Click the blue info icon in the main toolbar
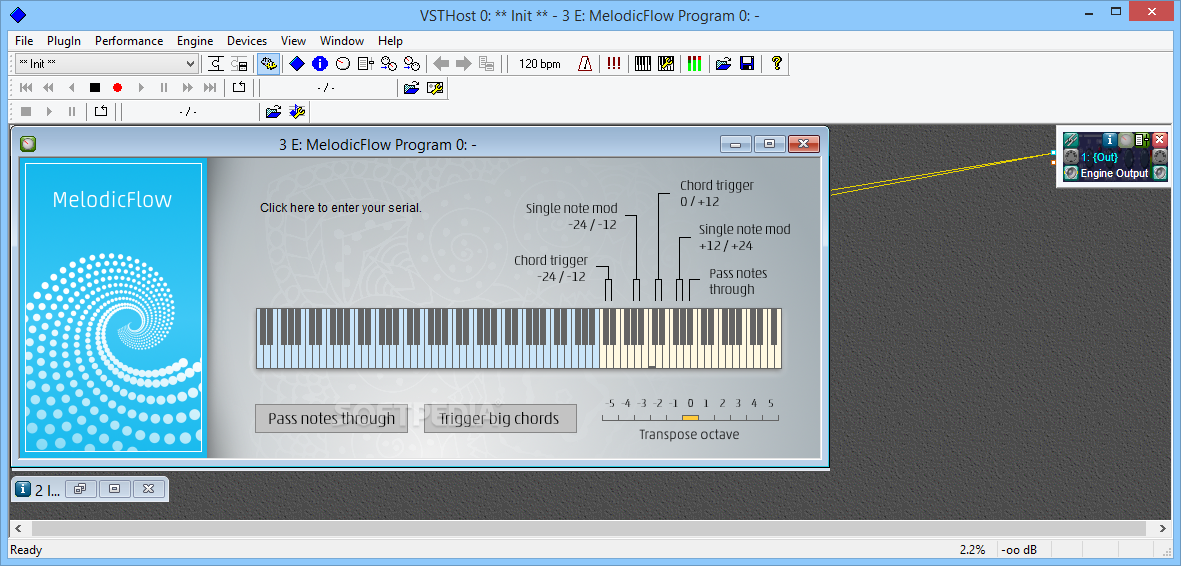The height and width of the screenshot is (566, 1181). [x=319, y=64]
